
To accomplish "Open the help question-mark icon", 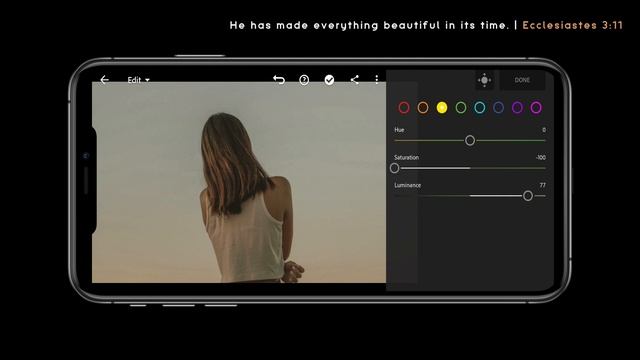I will [304, 80].
